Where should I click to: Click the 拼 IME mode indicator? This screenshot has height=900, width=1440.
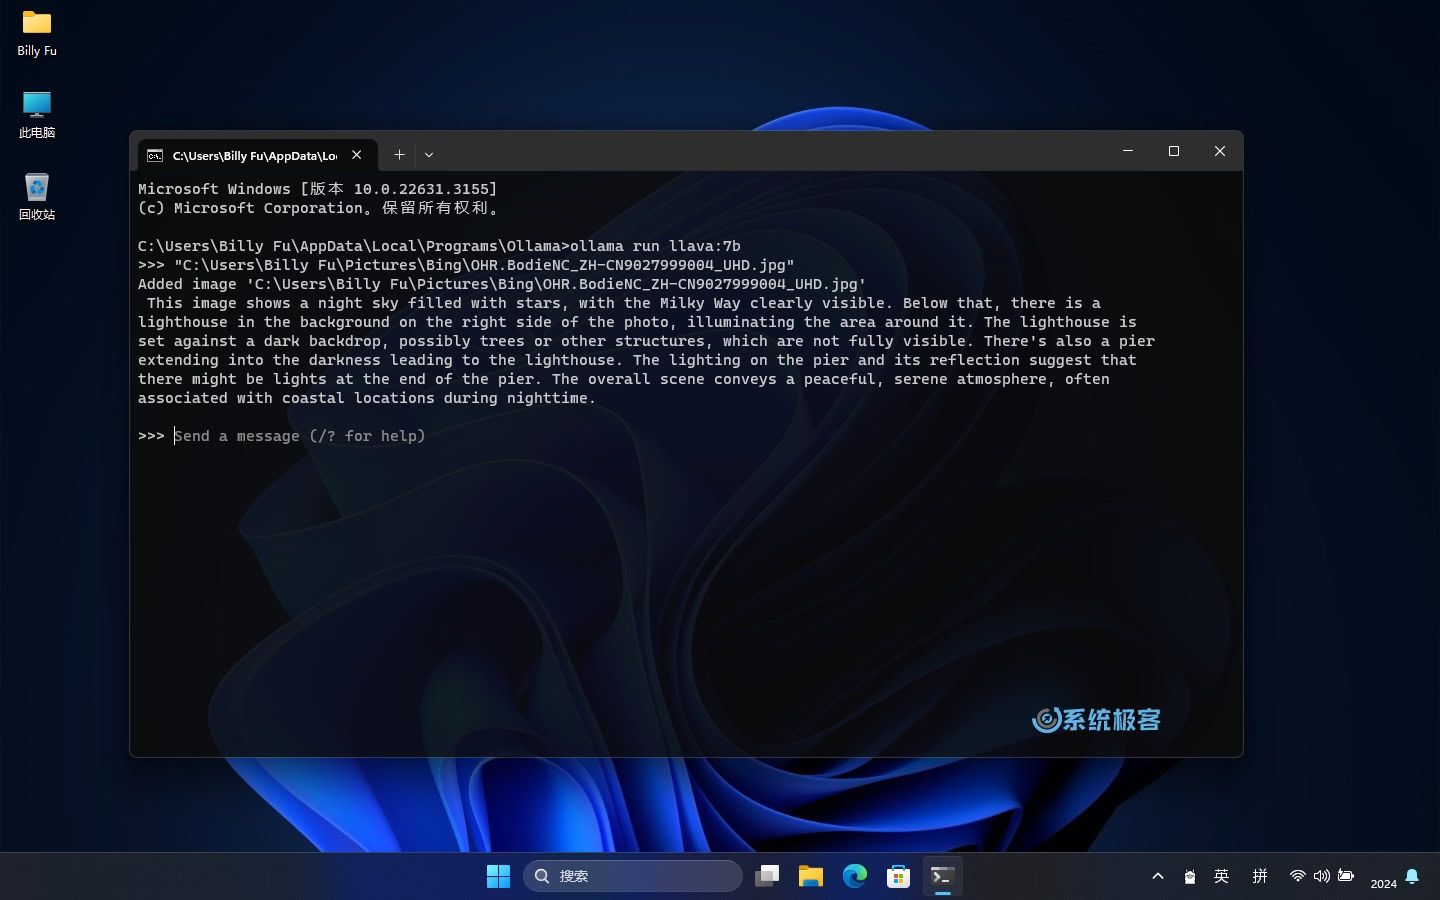click(1260, 876)
